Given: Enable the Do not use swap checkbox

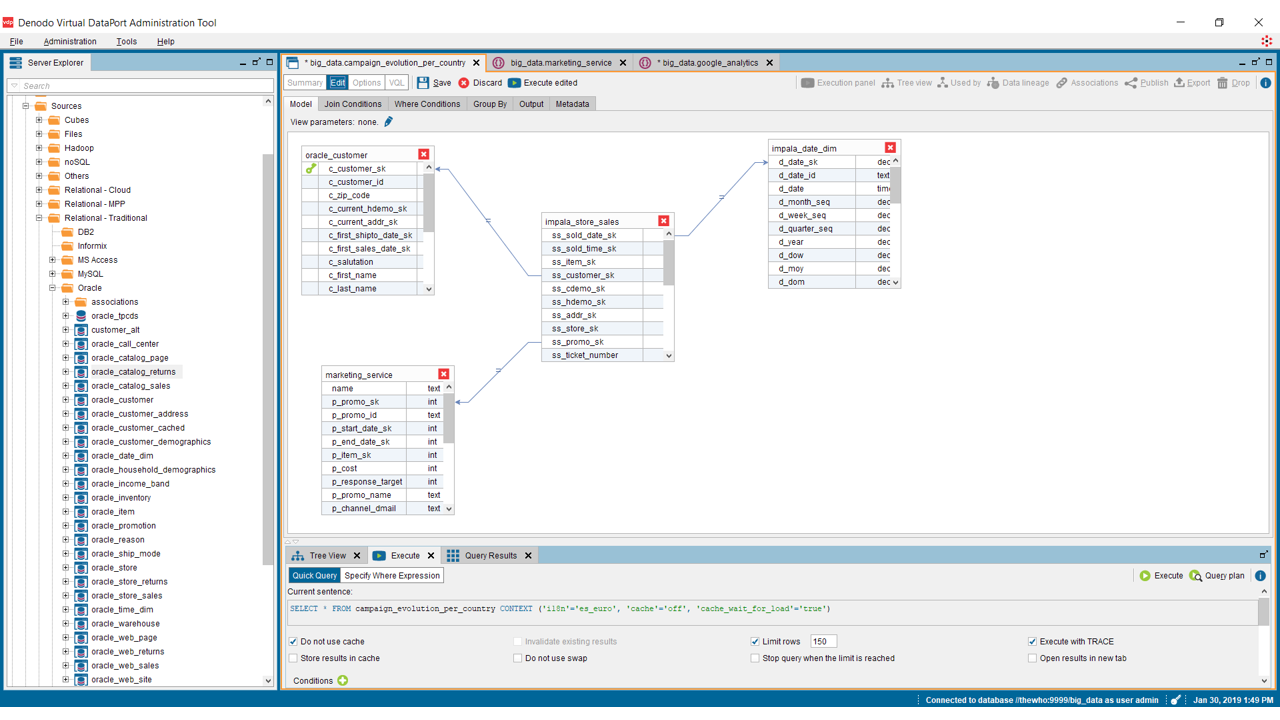Looking at the screenshot, I should pyautogui.click(x=517, y=659).
